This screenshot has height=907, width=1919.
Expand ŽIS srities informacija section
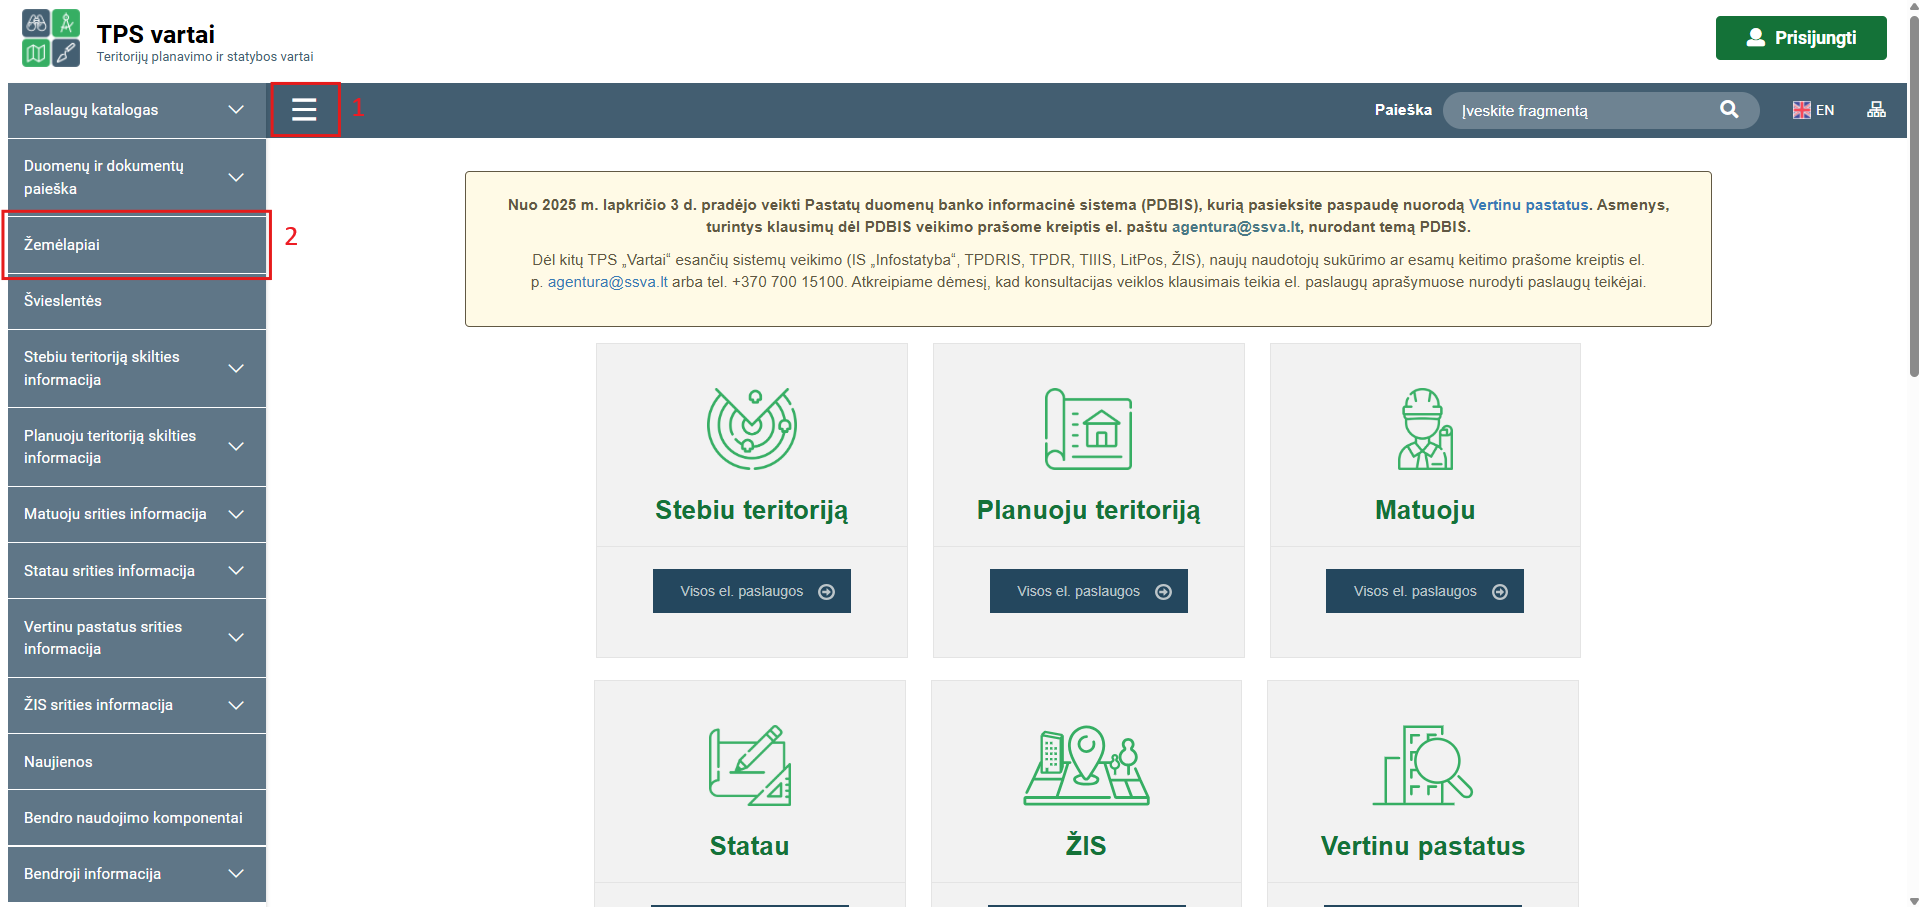pos(236,705)
